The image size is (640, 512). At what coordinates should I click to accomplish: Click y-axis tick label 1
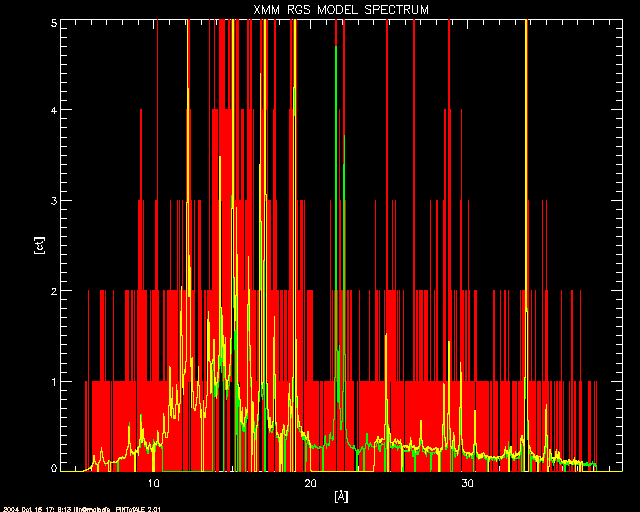(x=53, y=381)
